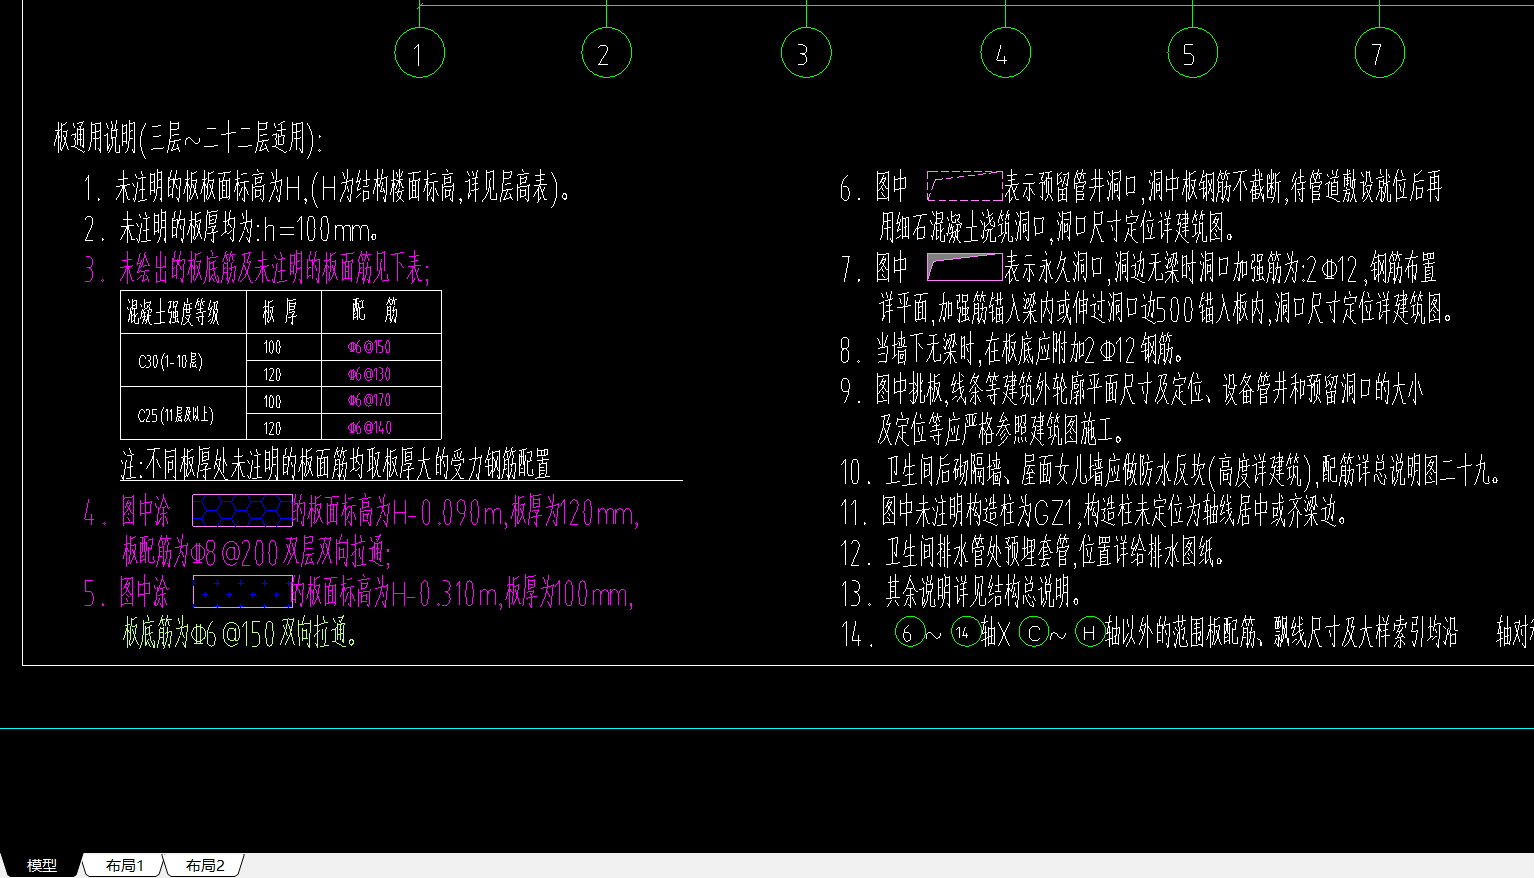1534x878 pixels.
Task: Click rebar value Φ6@150 in the table
Action: coord(369,347)
